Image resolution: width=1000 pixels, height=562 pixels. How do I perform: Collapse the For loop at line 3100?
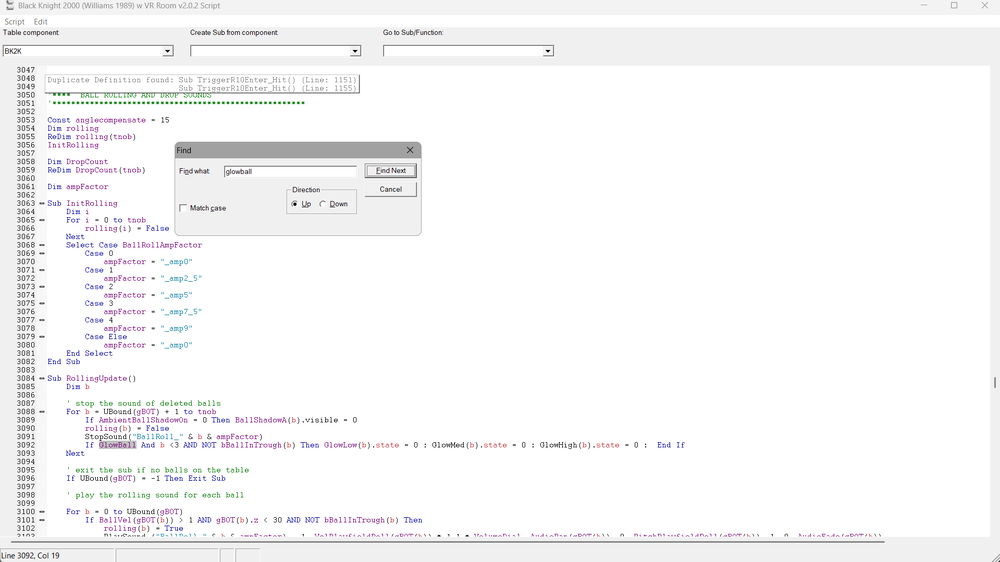coord(42,512)
